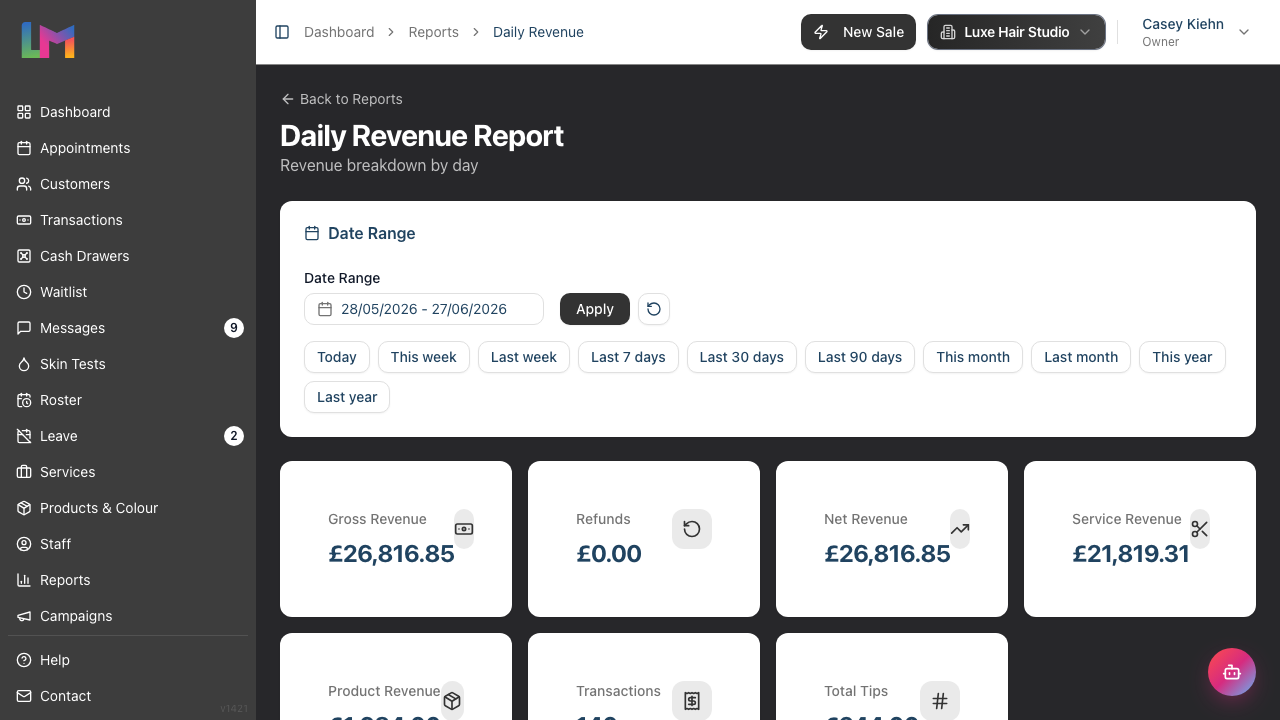Open Appointments from the sidebar
The width and height of the screenshot is (1280, 720).
click(128, 148)
